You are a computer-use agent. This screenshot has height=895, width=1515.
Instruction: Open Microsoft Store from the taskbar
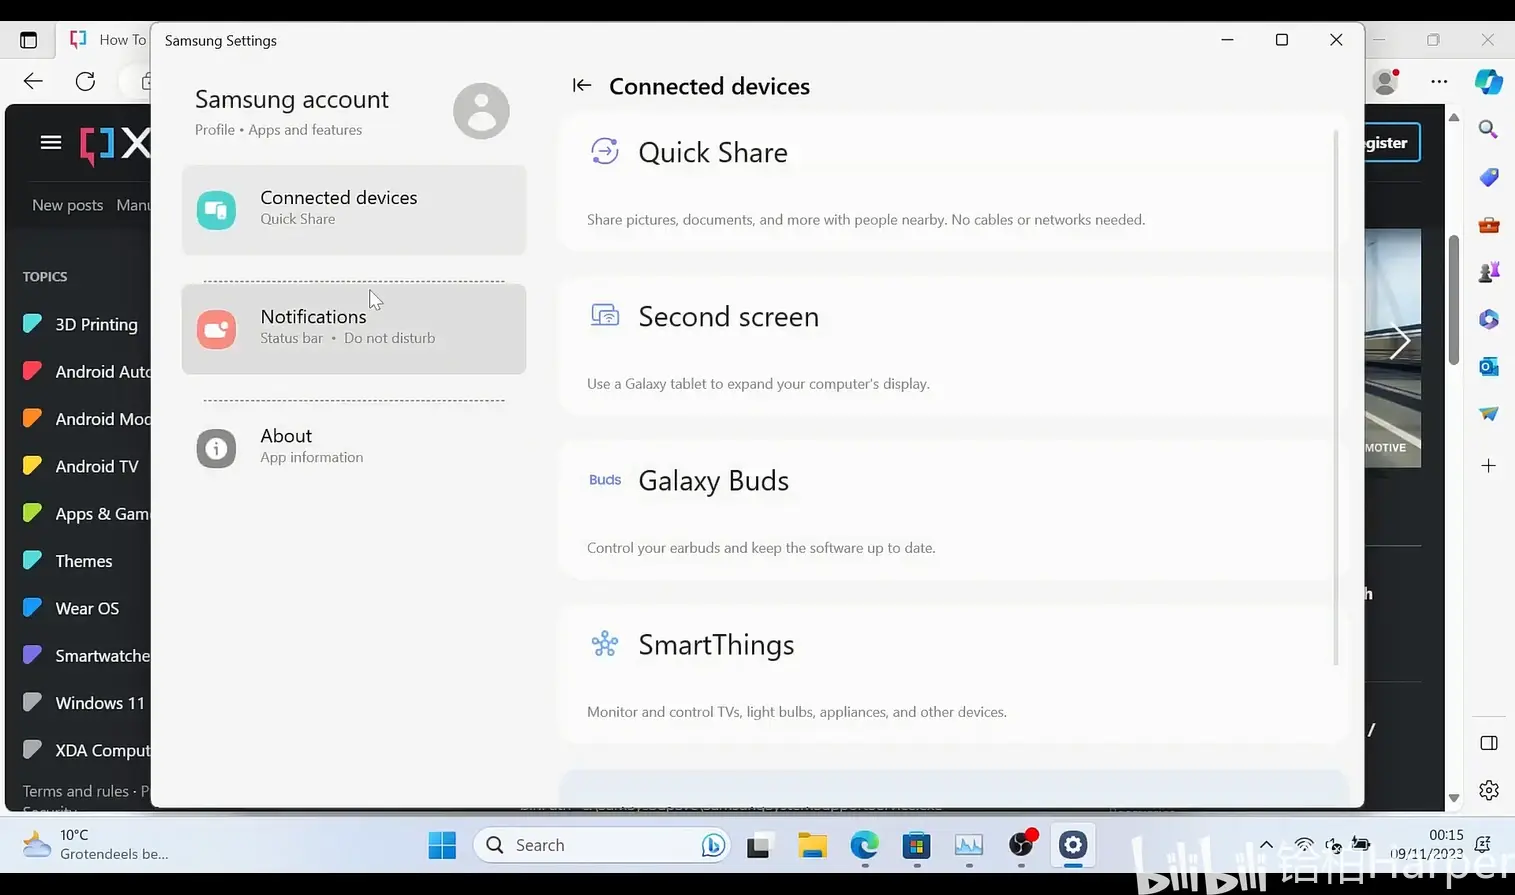click(916, 845)
